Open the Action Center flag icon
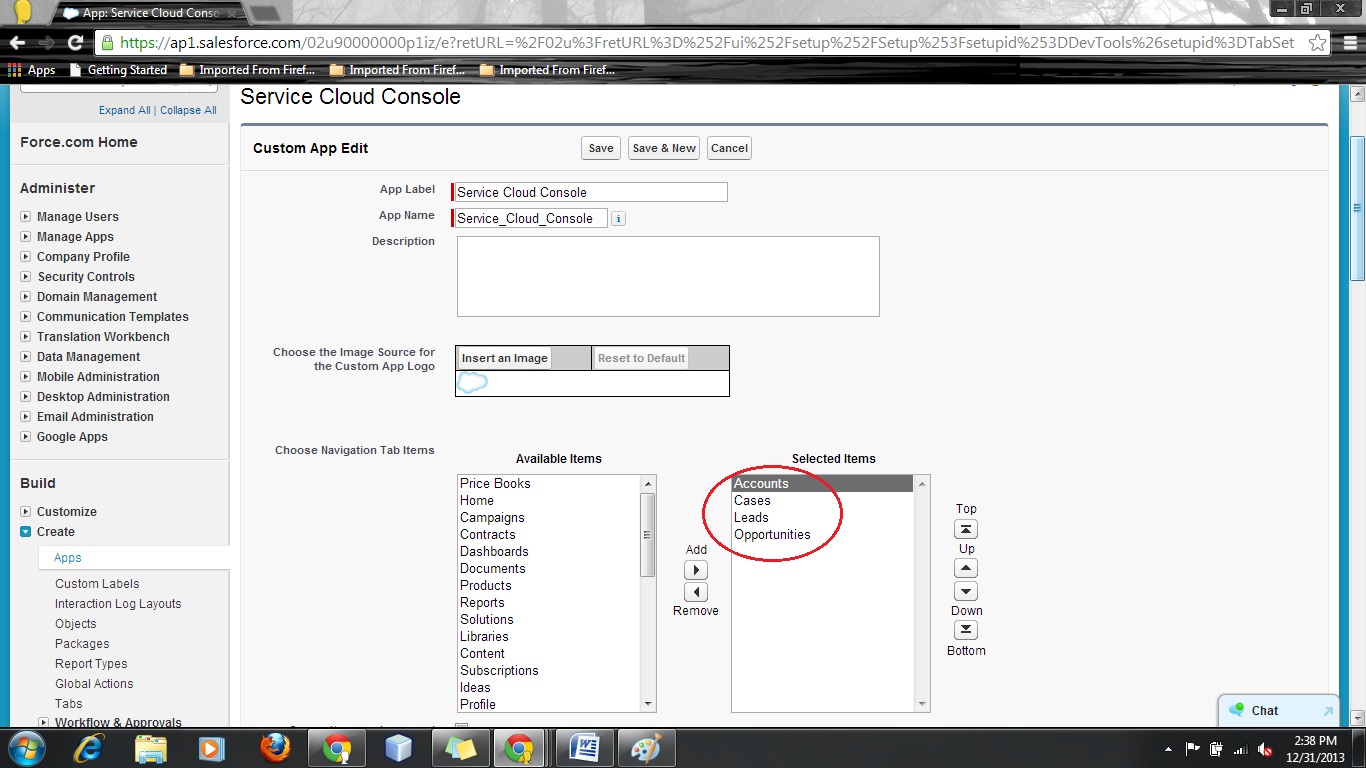Image resolution: width=1366 pixels, height=768 pixels. coord(1193,749)
